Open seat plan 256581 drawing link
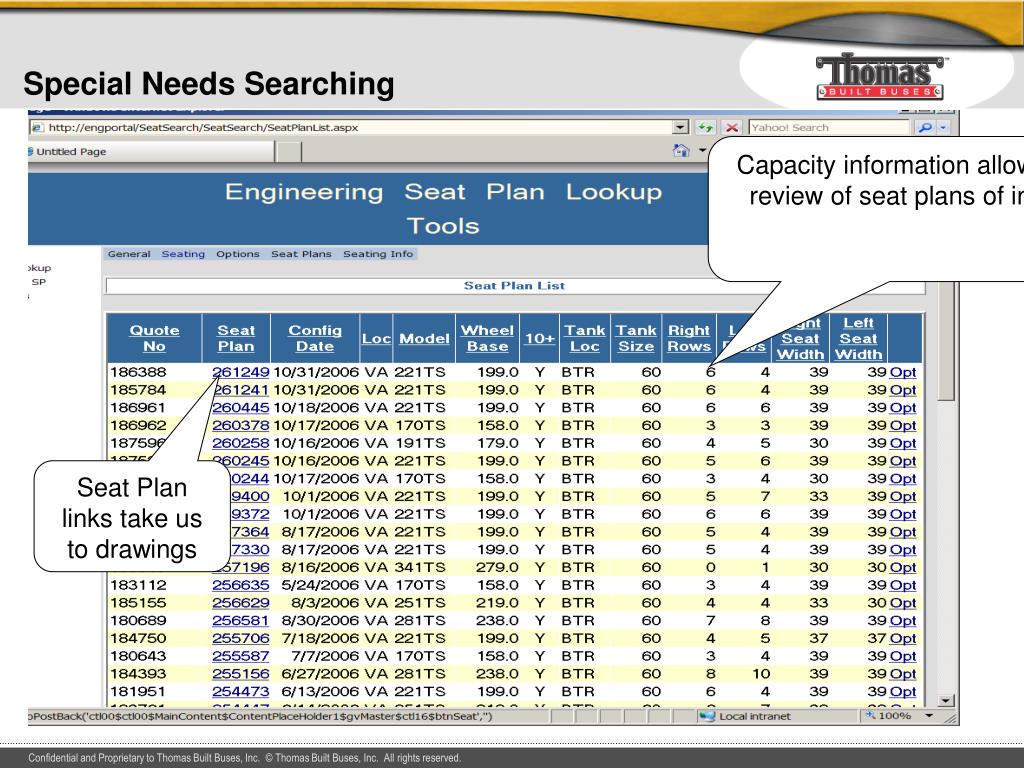1024x768 pixels. [x=240, y=620]
